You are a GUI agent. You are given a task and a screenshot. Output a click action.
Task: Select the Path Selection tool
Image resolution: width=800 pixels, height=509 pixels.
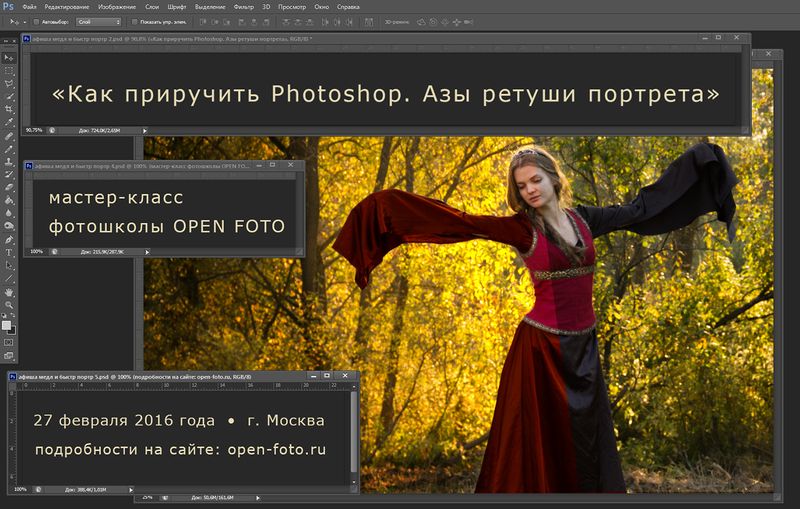pos(9,265)
